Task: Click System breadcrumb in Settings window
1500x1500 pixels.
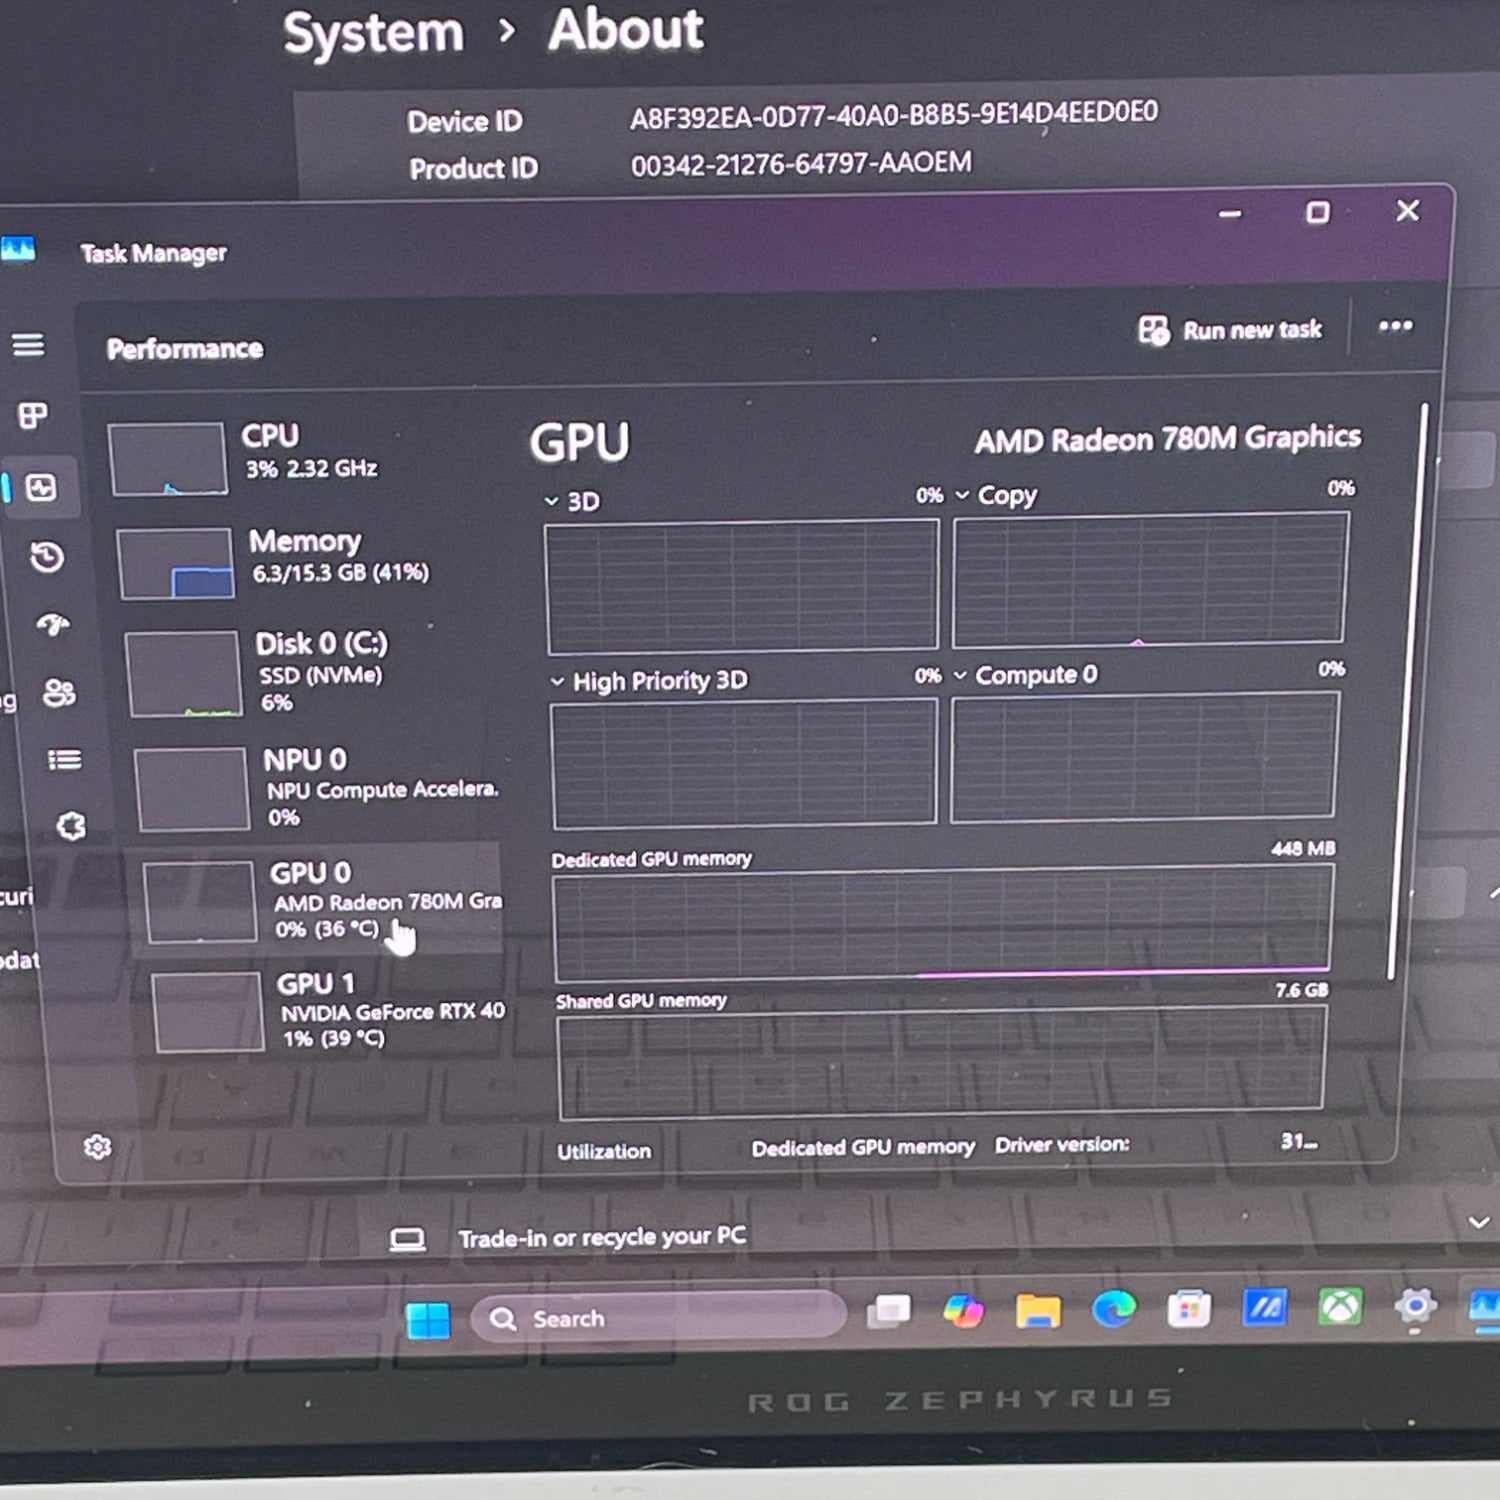Action: 373,33
